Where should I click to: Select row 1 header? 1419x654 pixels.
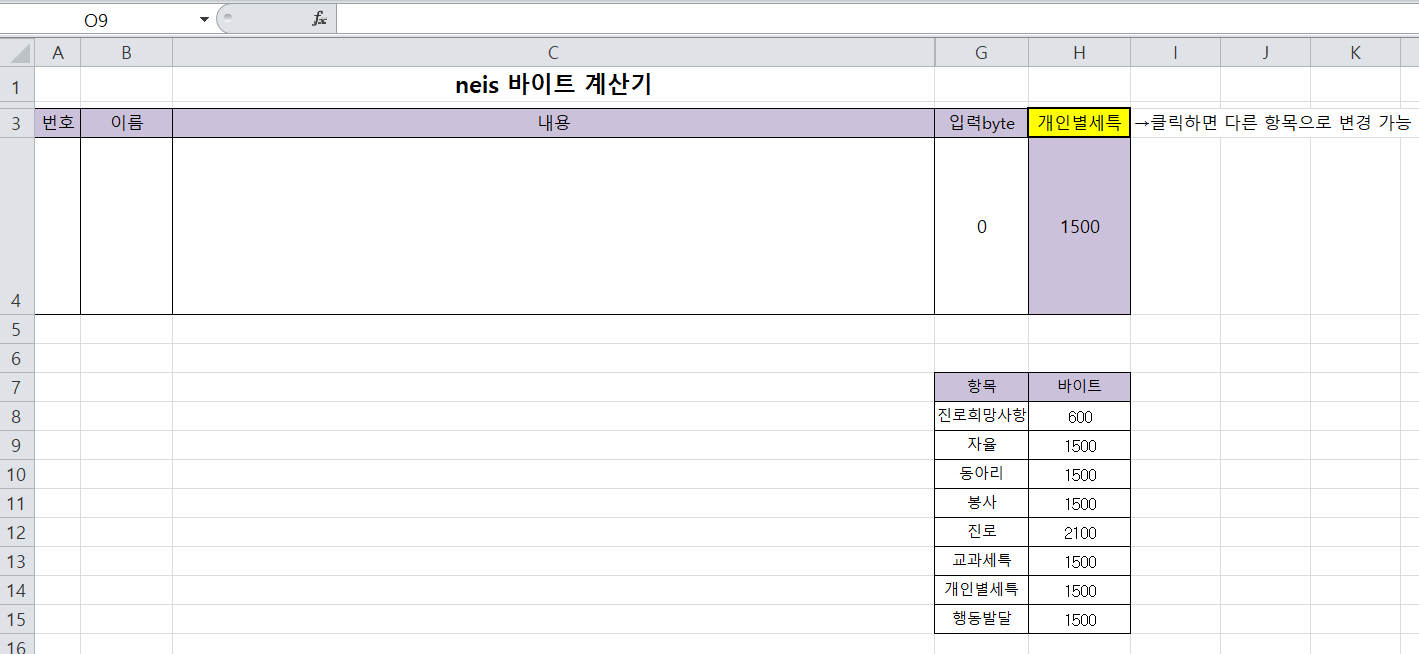tap(17, 87)
